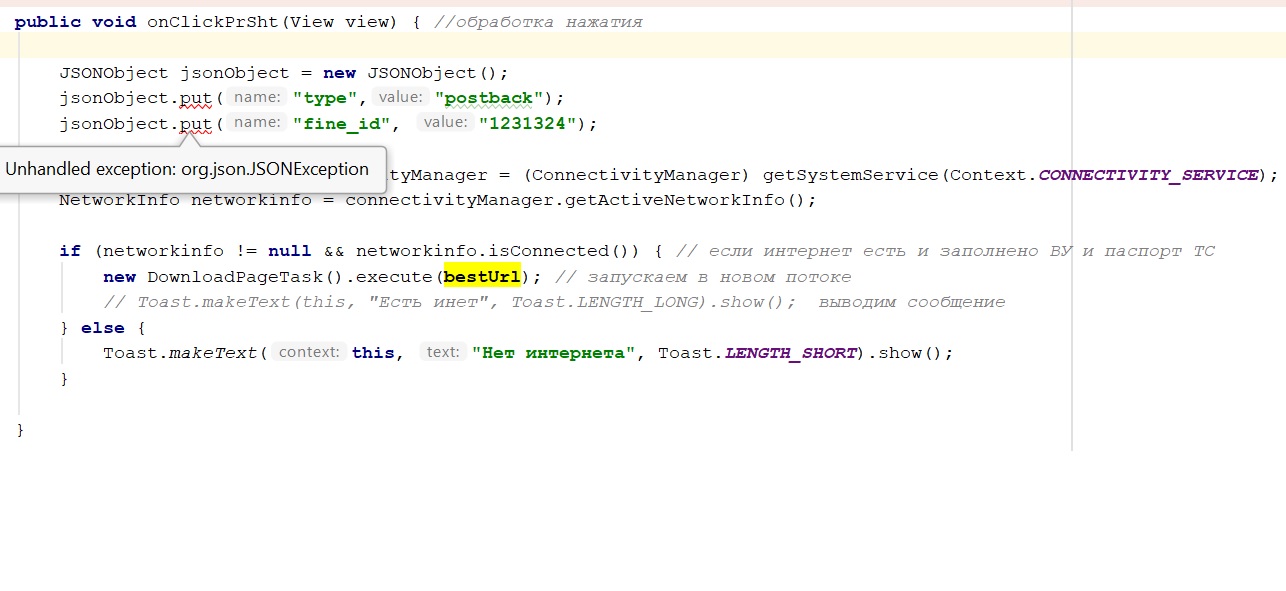Click the "View view" method parameter
The width and height of the screenshot is (1286, 591).
tap(340, 22)
